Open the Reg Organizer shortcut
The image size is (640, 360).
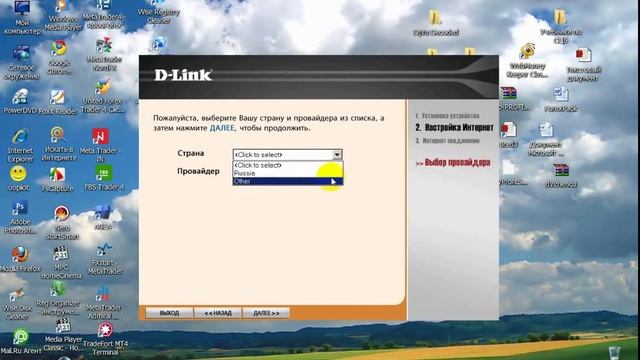click(58, 299)
